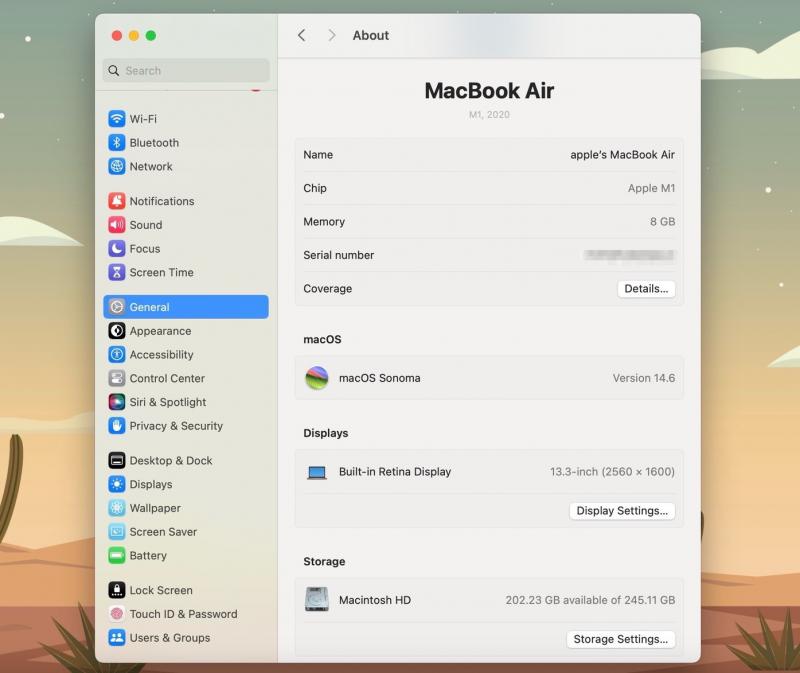Click the About page title
This screenshot has height=673, width=800.
(x=371, y=35)
